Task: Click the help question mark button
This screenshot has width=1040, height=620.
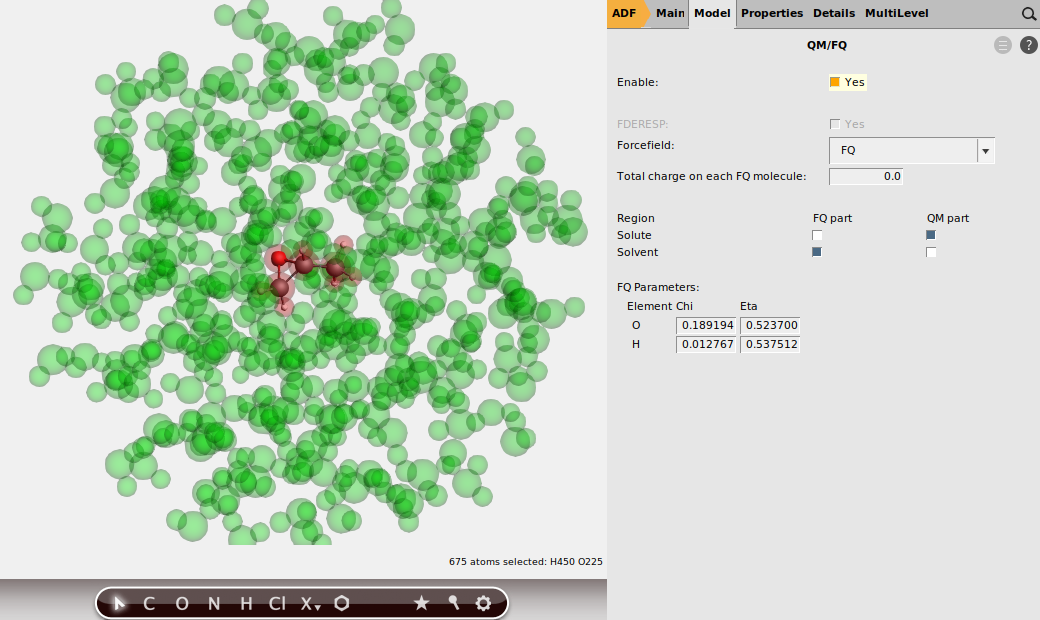Action: tap(1028, 45)
